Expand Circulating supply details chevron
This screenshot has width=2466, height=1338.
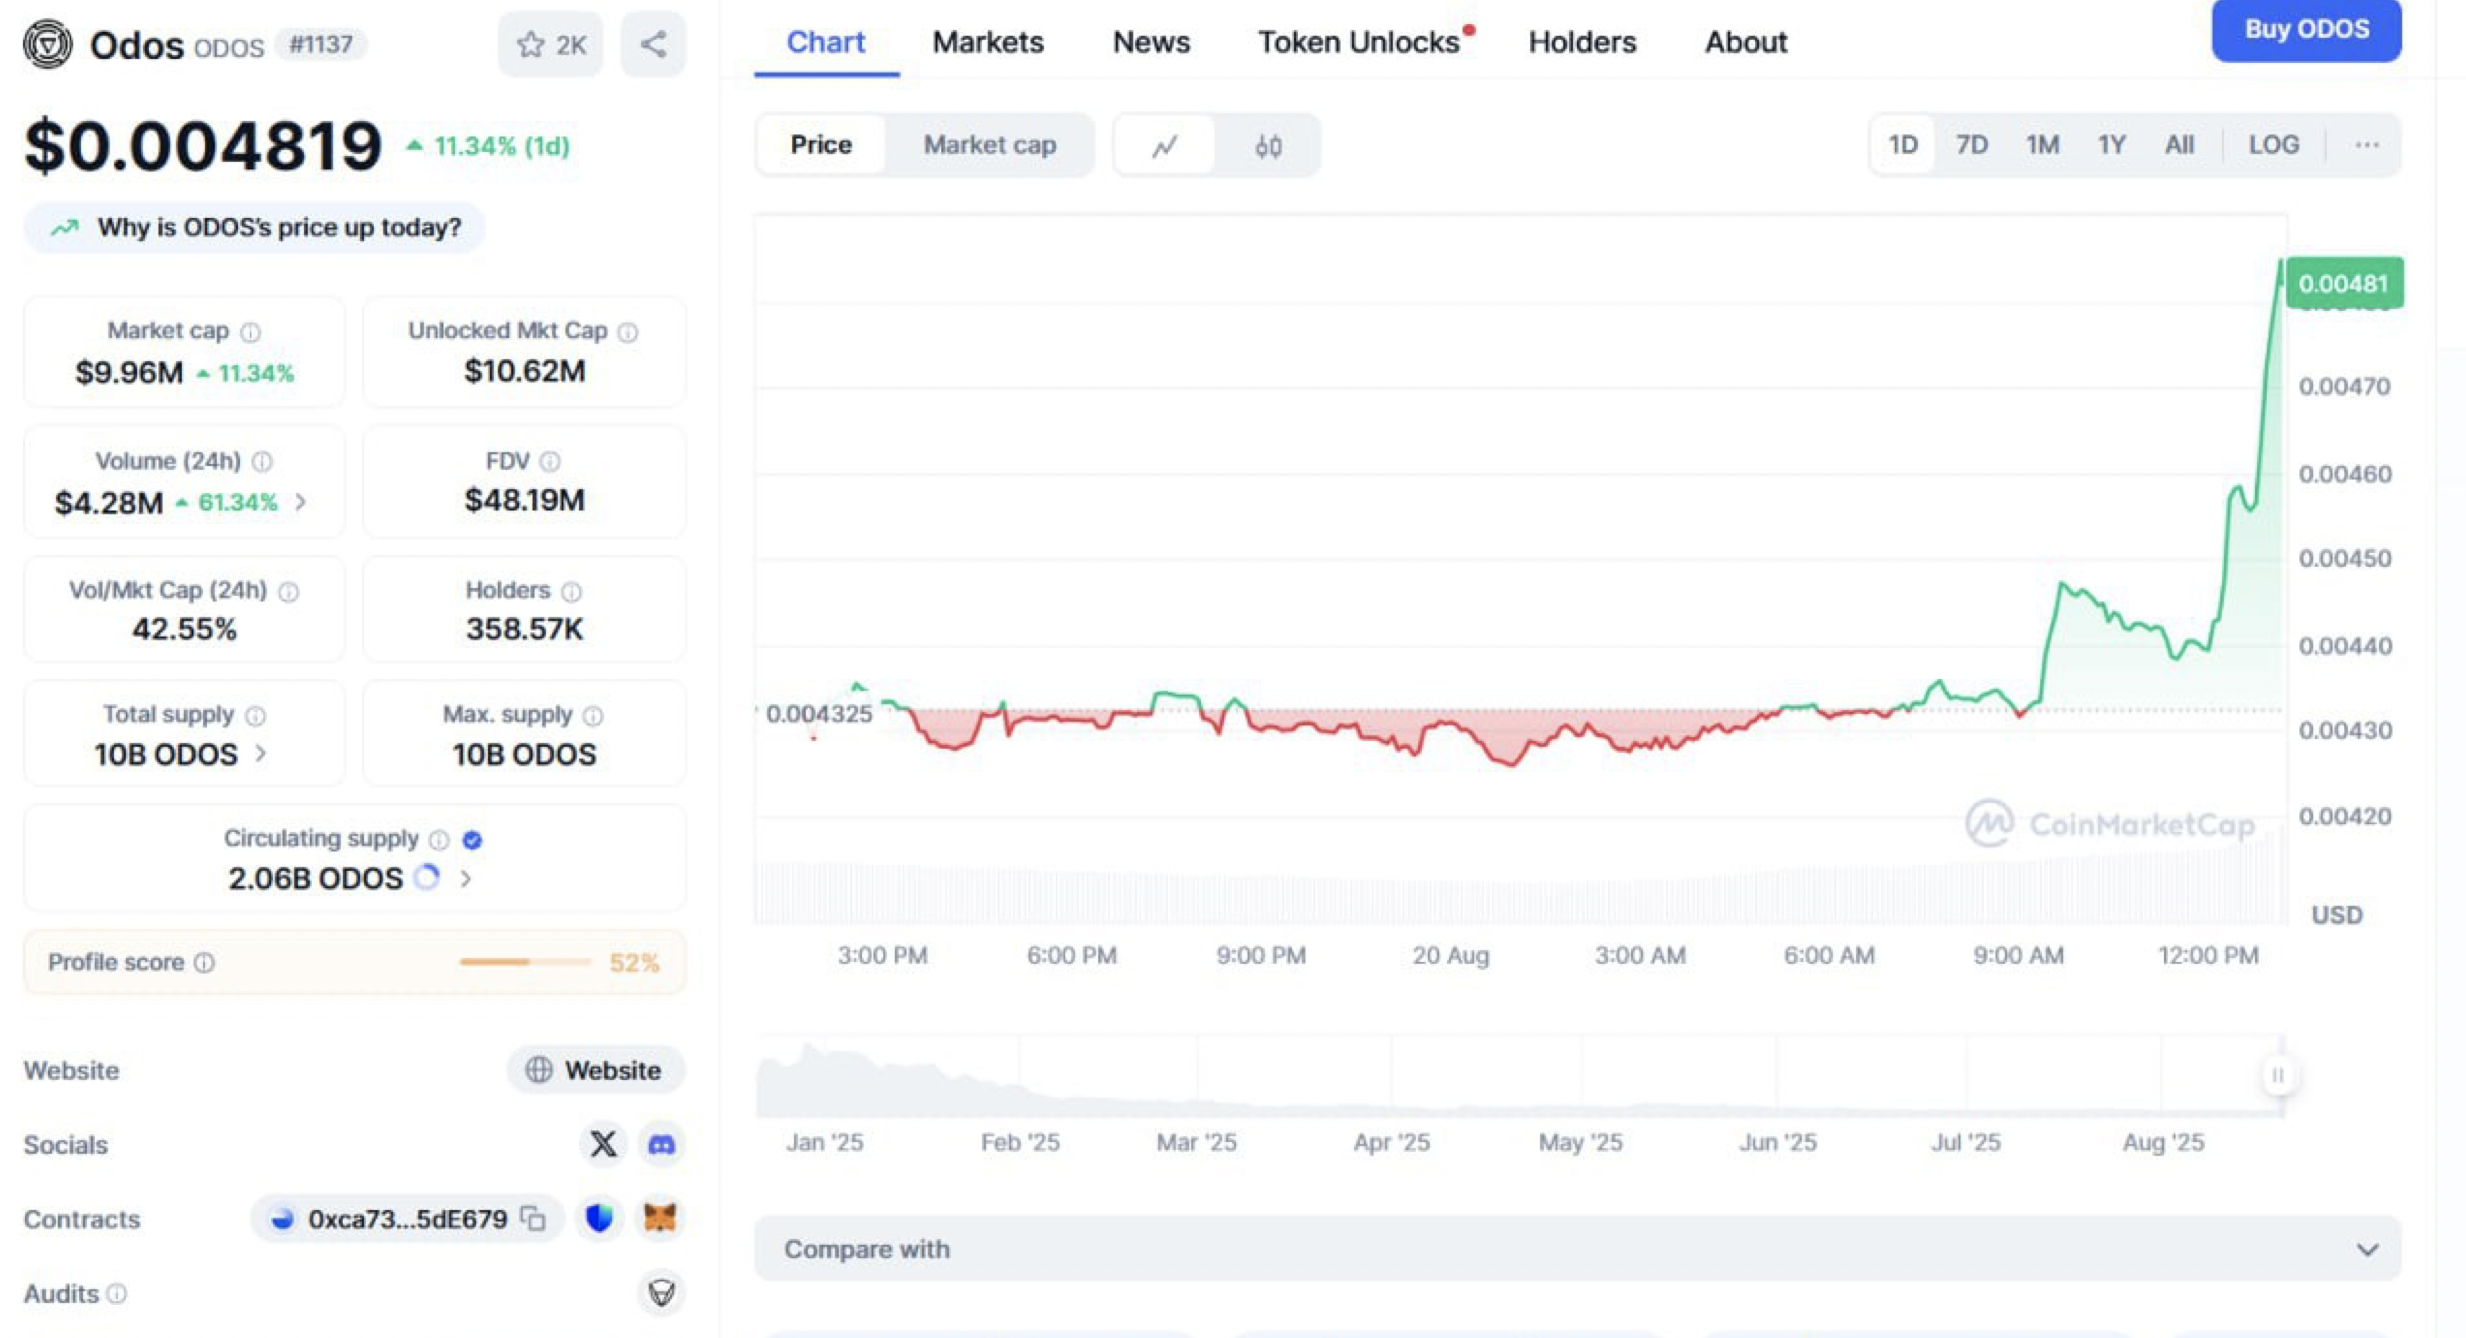466,878
